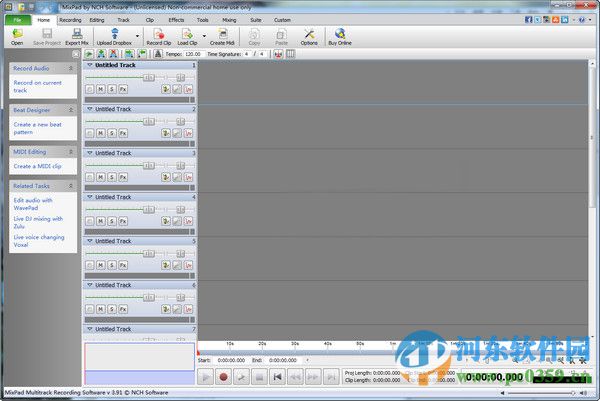The width and height of the screenshot is (600, 401).
Task: Arm record on track 6
Action: [90, 309]
